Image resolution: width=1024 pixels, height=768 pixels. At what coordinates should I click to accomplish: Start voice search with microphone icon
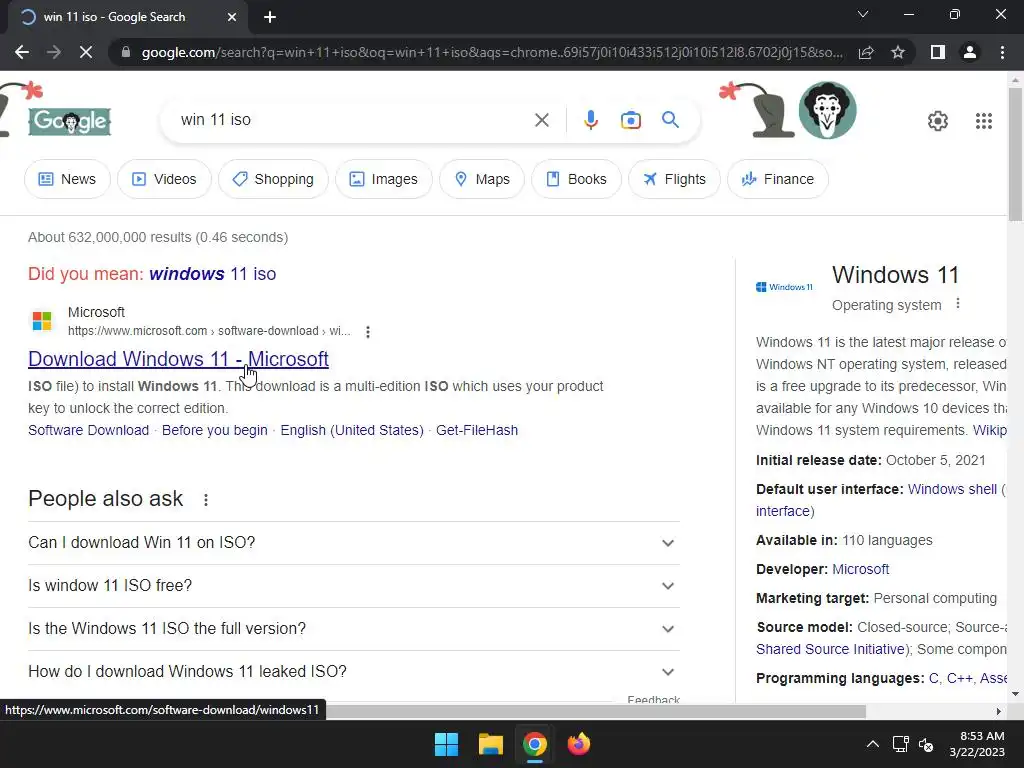pos(591,120)
